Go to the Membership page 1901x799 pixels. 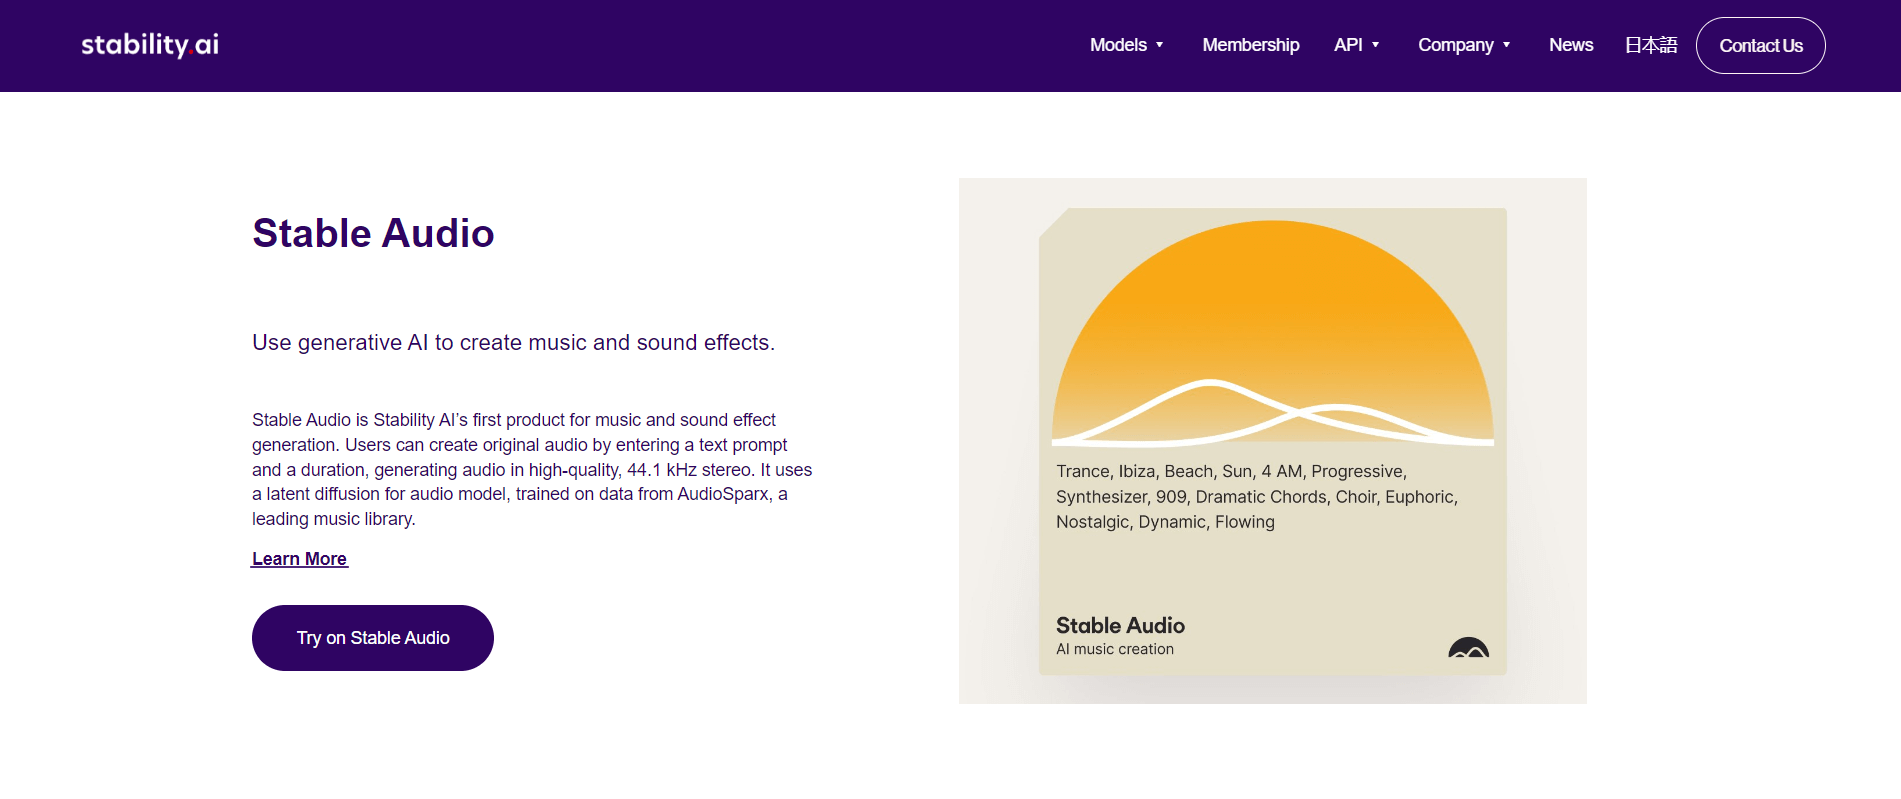pos(1250,45)
